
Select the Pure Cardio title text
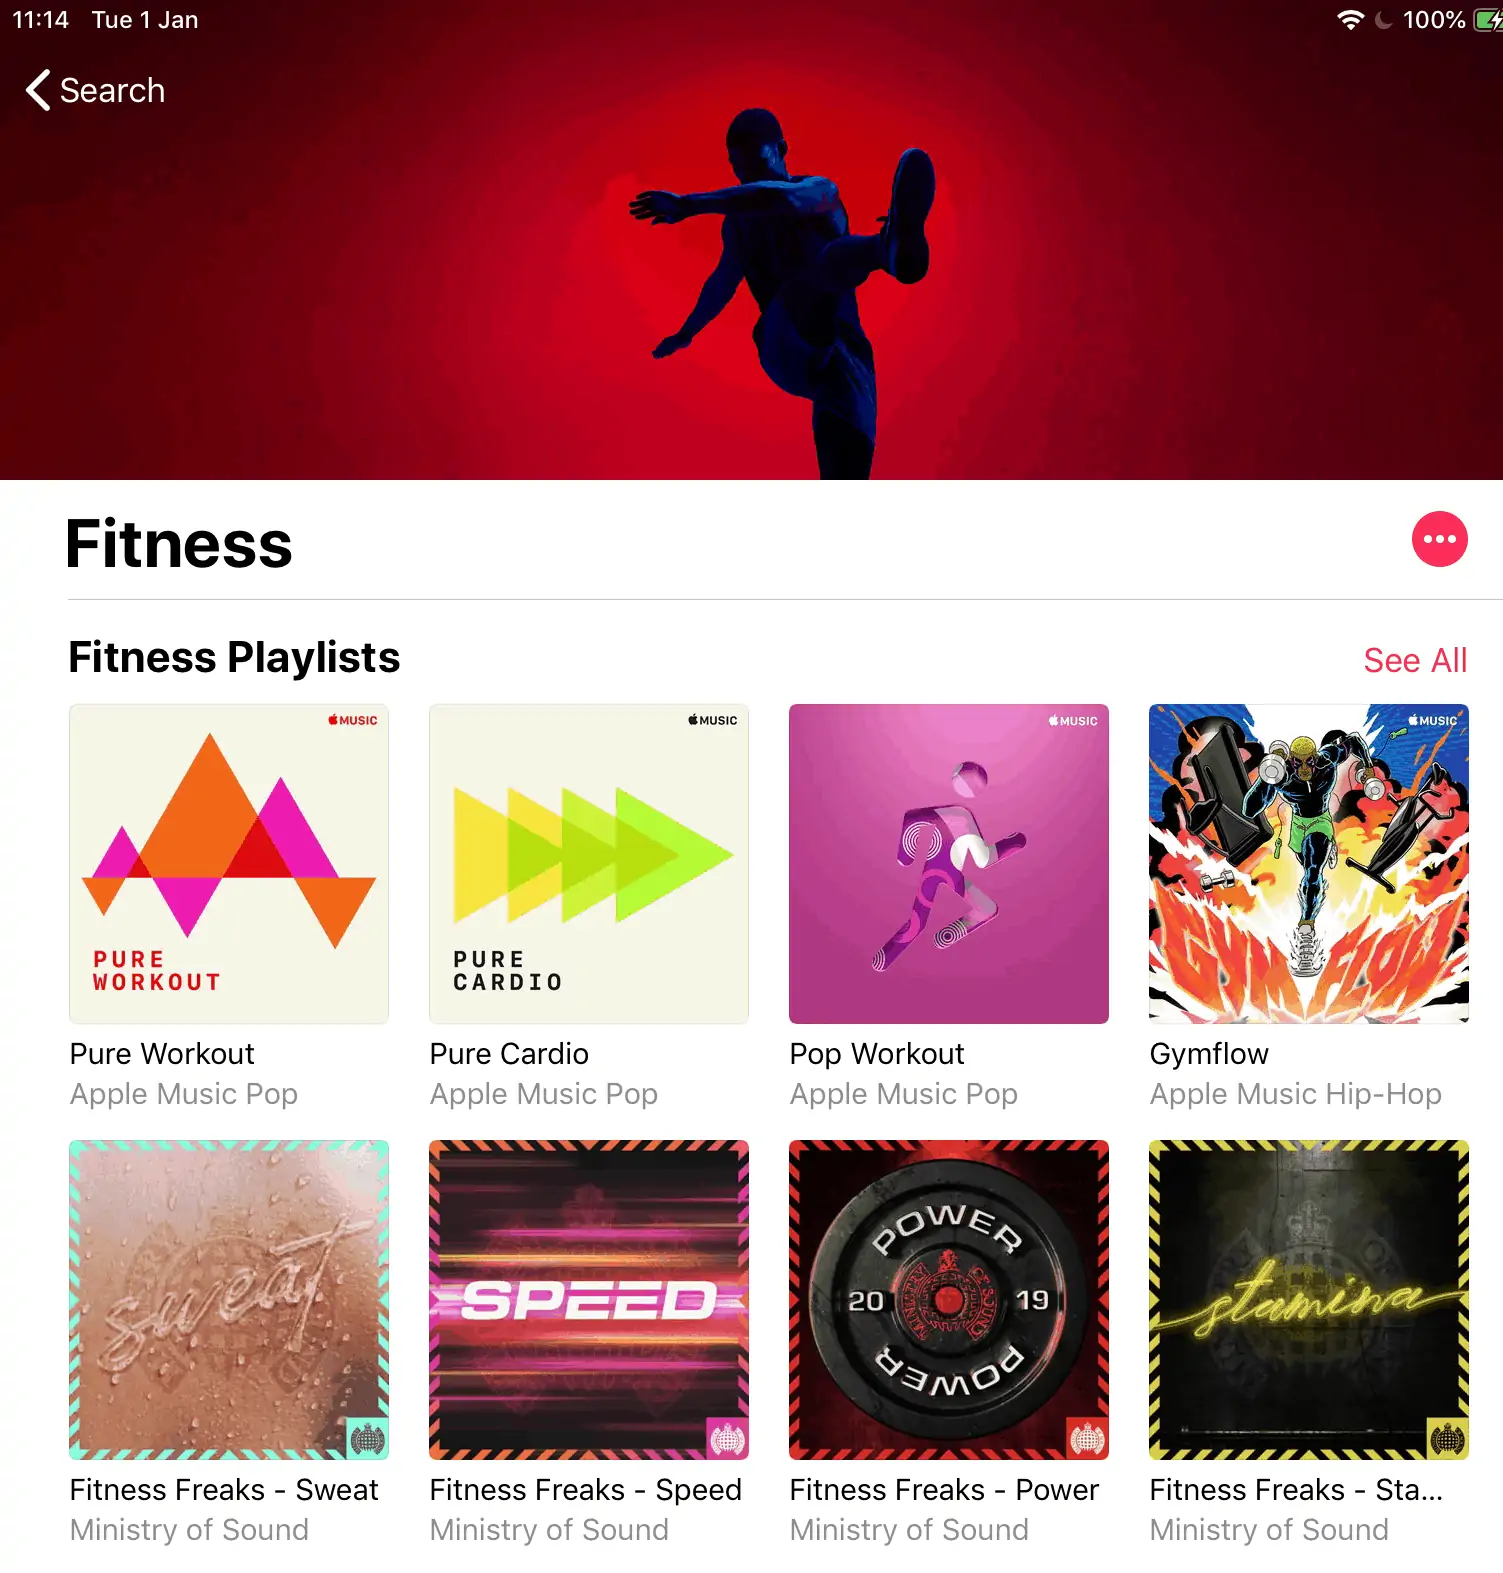pos(509,1054)
